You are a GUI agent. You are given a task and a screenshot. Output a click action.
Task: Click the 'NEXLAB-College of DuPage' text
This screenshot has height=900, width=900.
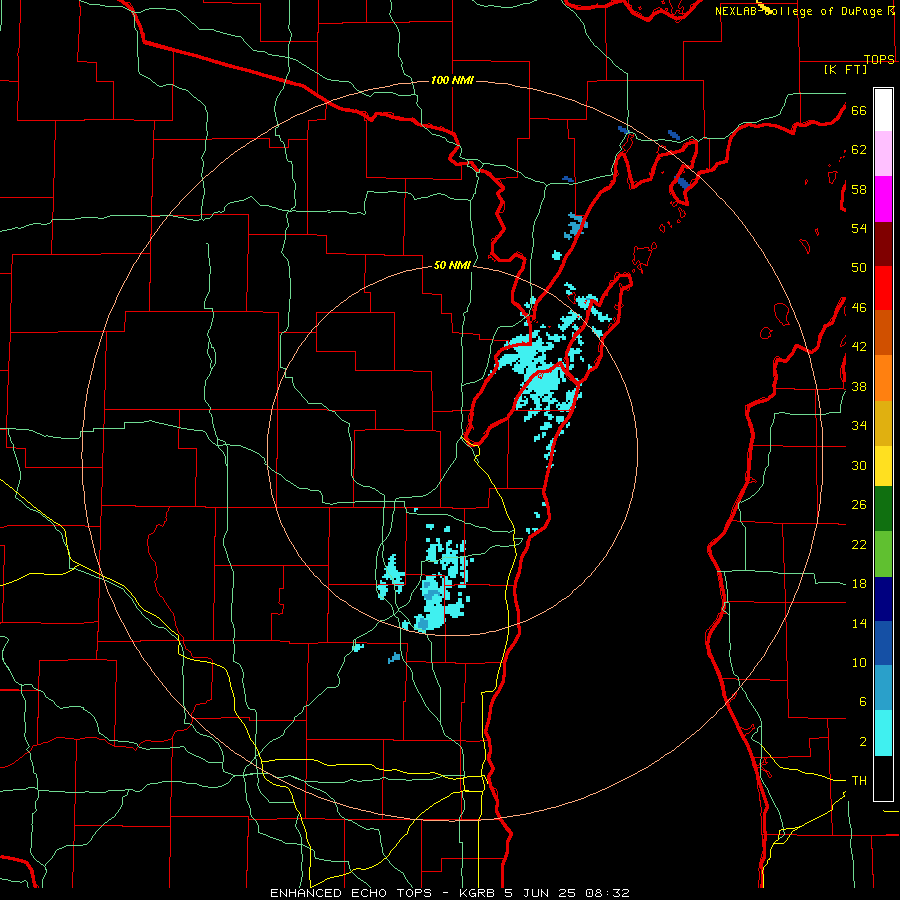pos(798,11)
